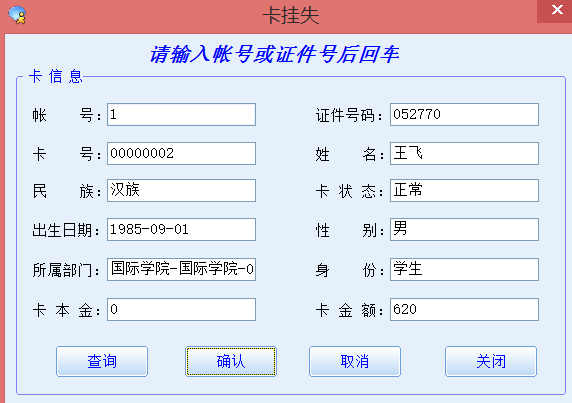
Task: Click the app icon in title bar
Action: click(x=17, y=15)
